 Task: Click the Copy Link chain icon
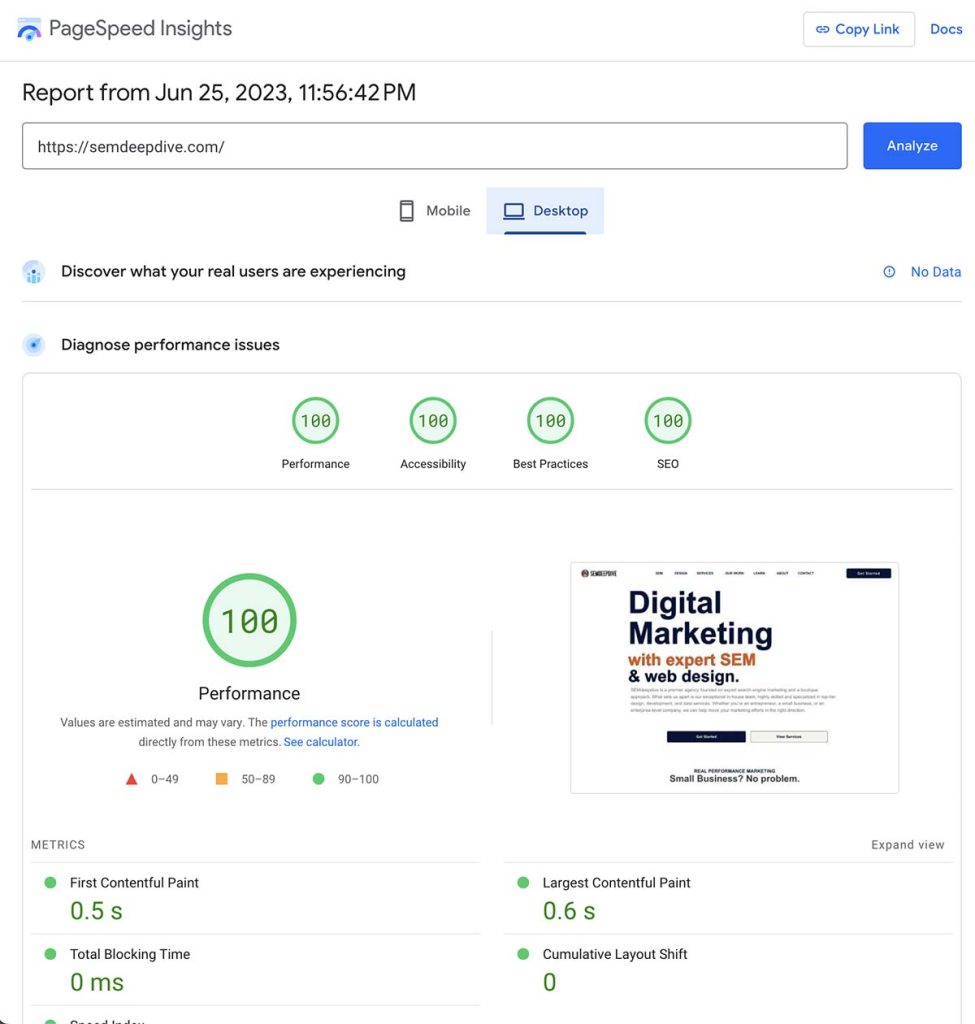(823, 29)
